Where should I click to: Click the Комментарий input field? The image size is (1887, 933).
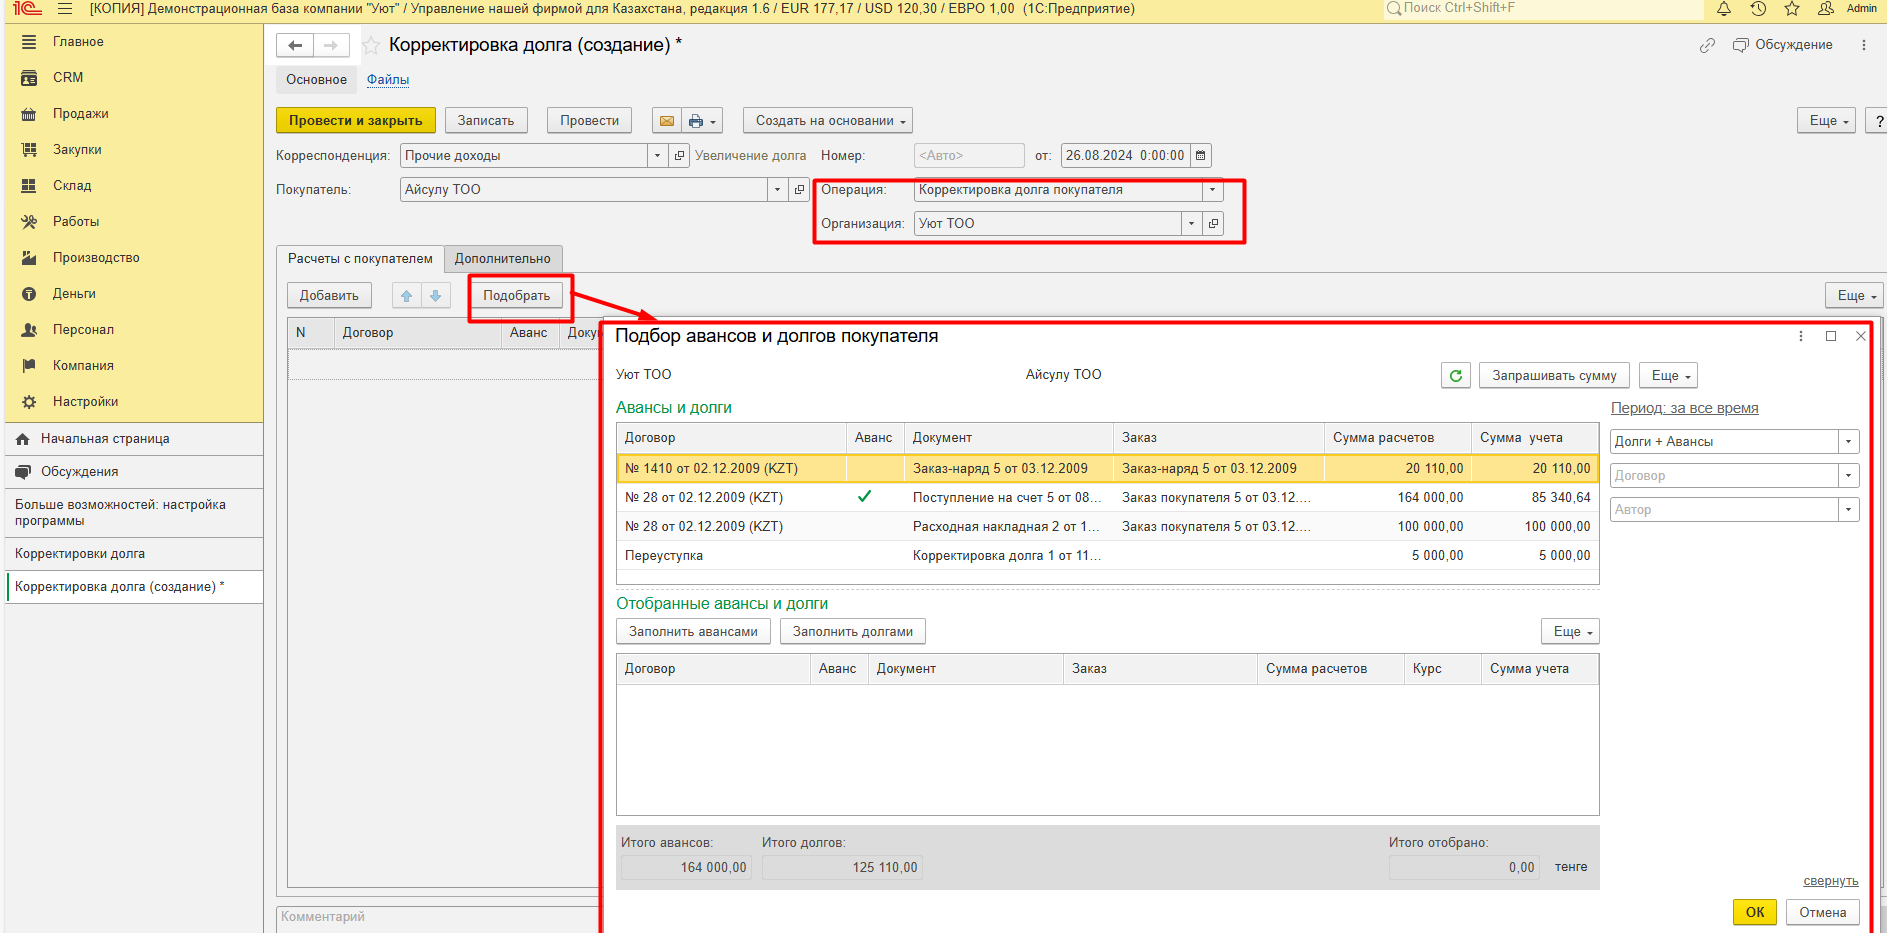coord(437,917)
